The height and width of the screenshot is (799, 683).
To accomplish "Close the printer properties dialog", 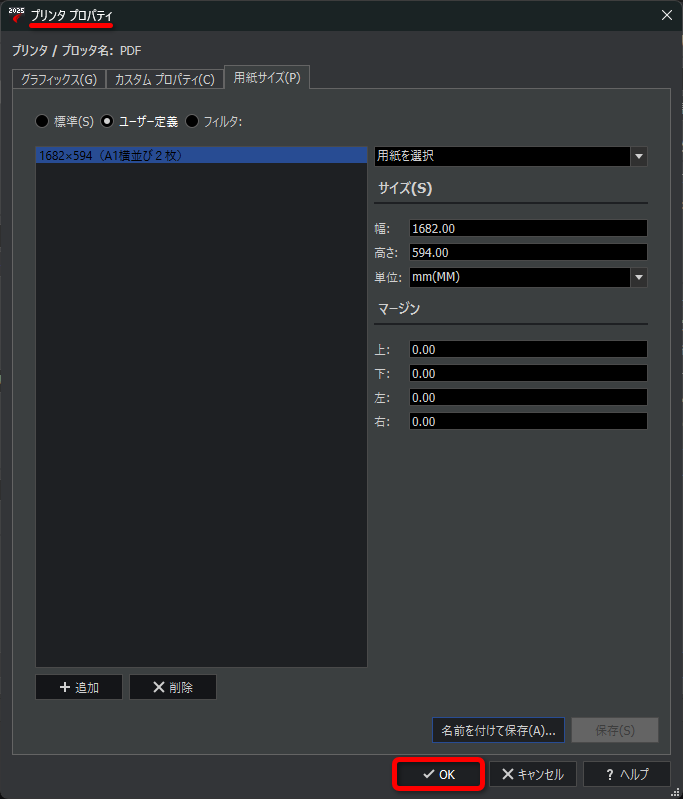I will (667, 15).
